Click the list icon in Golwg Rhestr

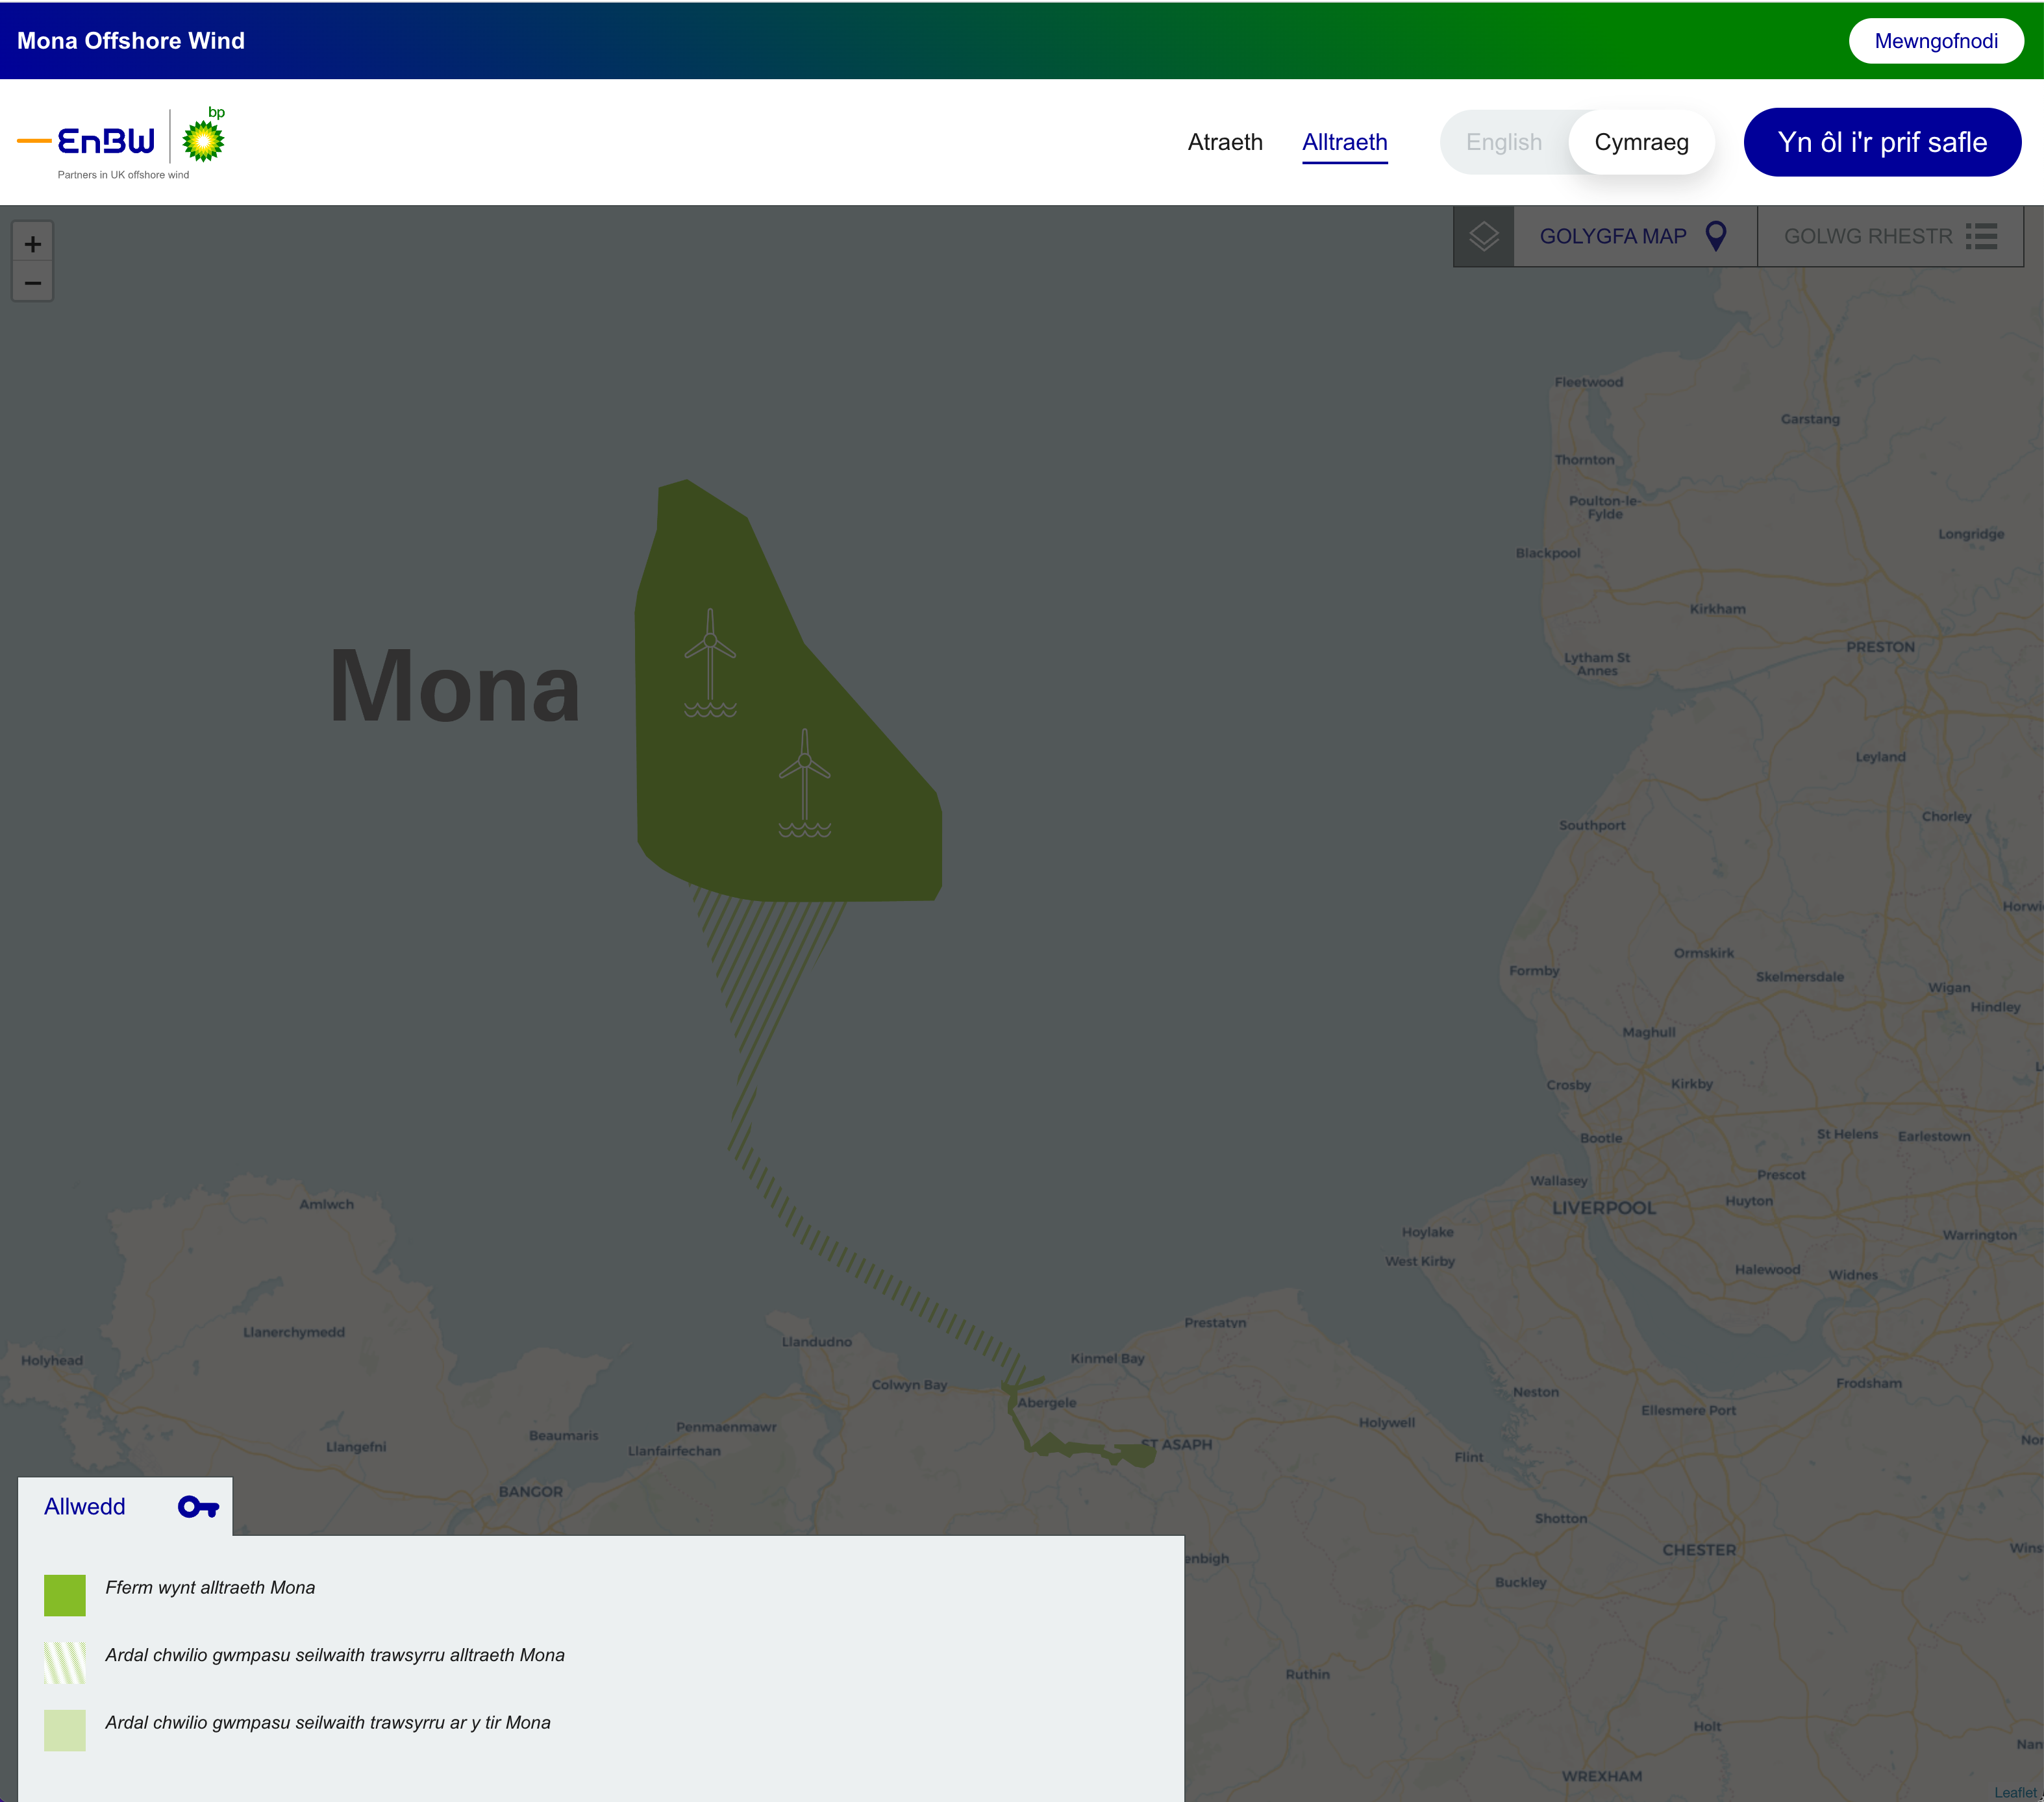click(x=1981, y=236)
